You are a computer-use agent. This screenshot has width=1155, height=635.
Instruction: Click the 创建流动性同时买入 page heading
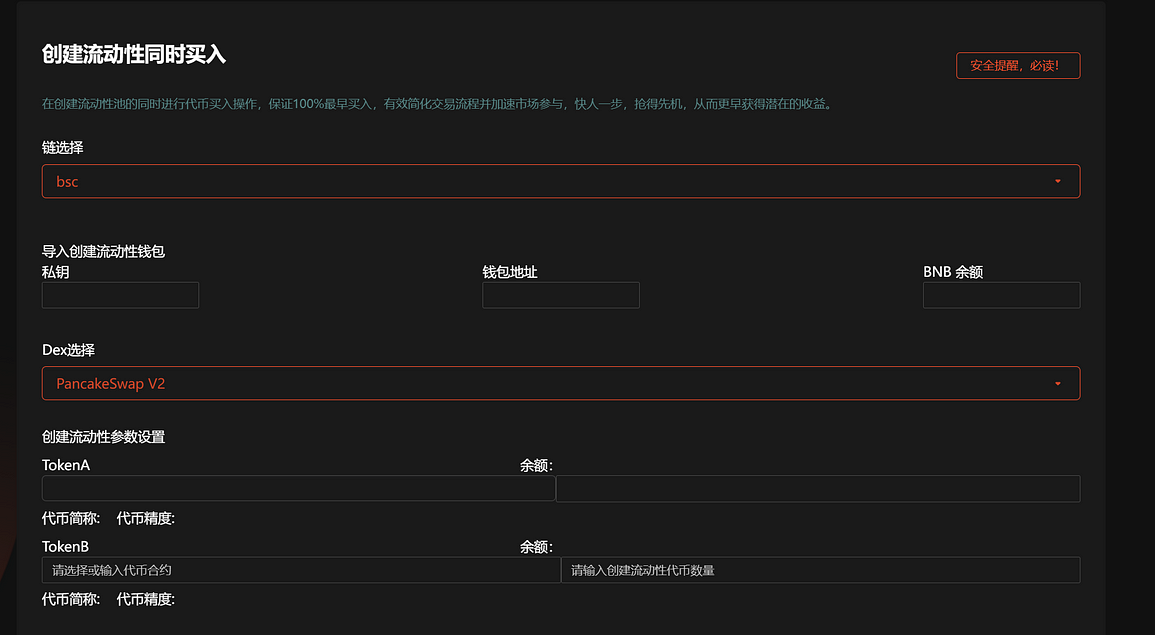pos(133,54)
